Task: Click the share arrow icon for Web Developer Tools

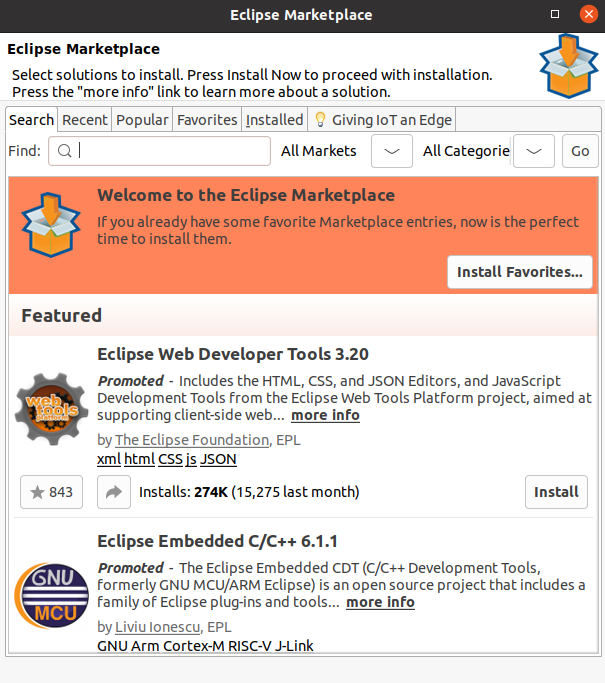Action: [x=113, y=492]
